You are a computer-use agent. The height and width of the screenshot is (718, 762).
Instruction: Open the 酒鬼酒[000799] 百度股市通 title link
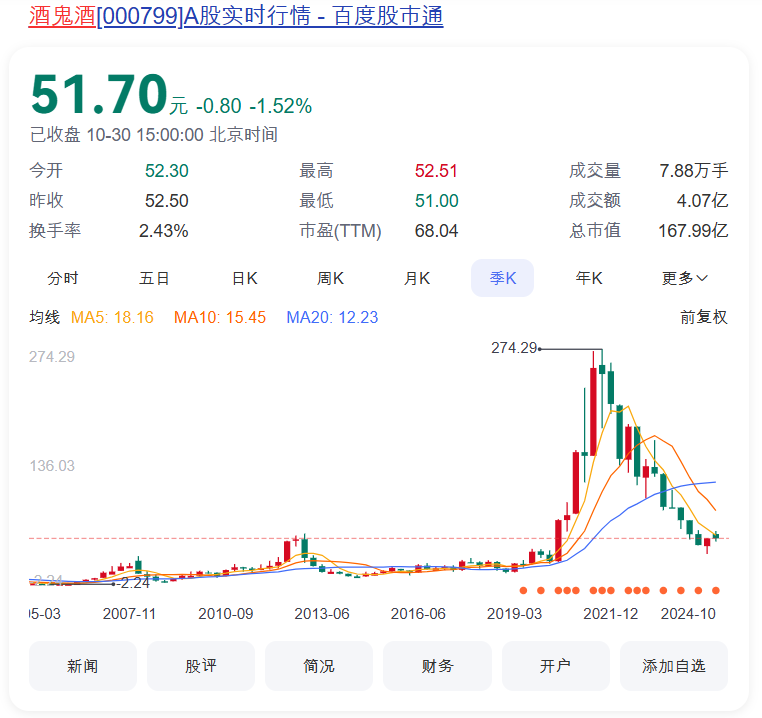pyautogui.click(x=236, y=16)
